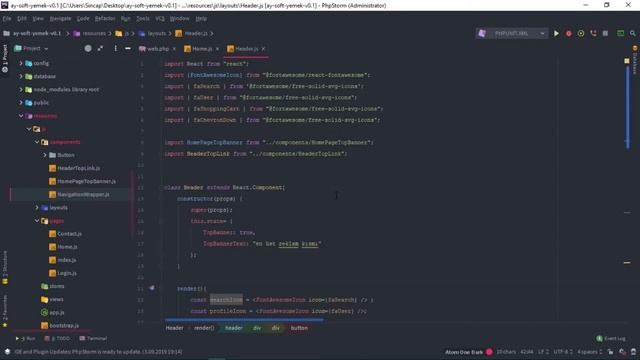
Task: Select HeaderTopLink.js in project tree
Action: click(x=78, y=168)
